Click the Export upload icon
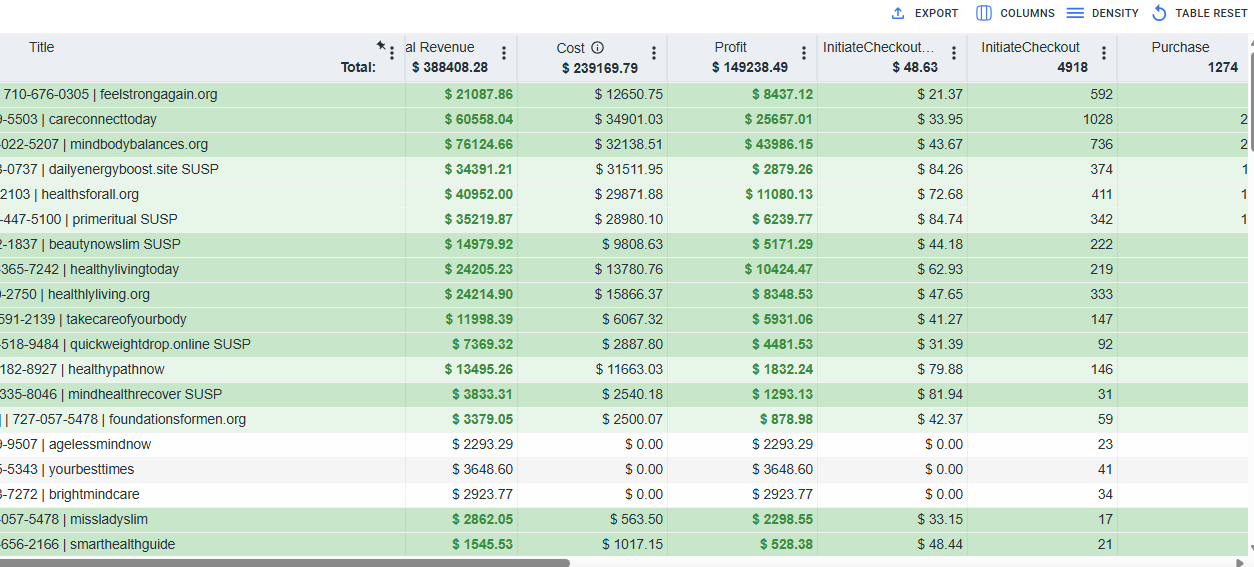This screenshot has height=567, width=1254. point(898,13)
